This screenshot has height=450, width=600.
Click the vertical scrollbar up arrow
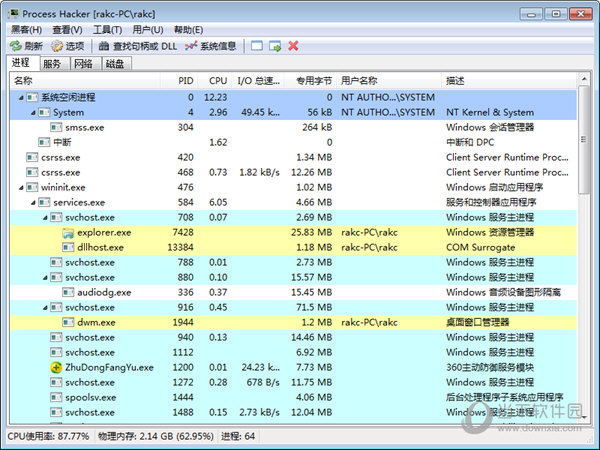point(584,79)
